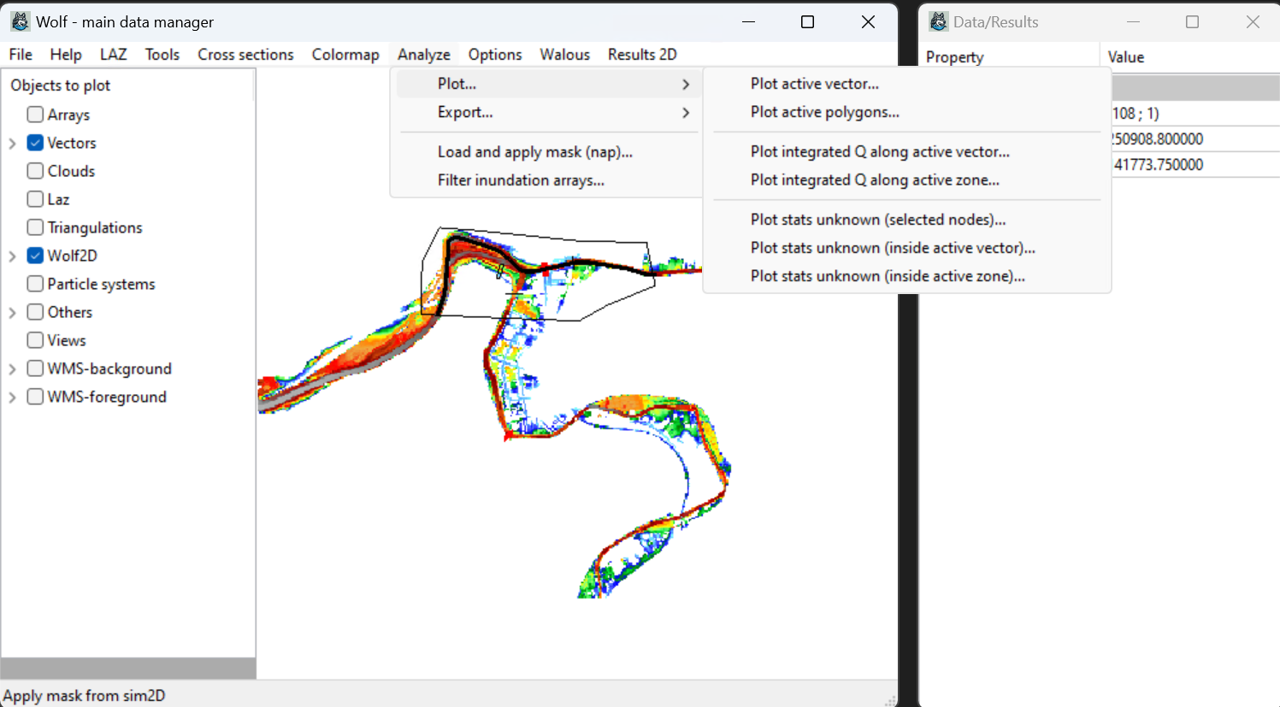
Task: Minimize the Data/Results window
Action: (1132, 22)
